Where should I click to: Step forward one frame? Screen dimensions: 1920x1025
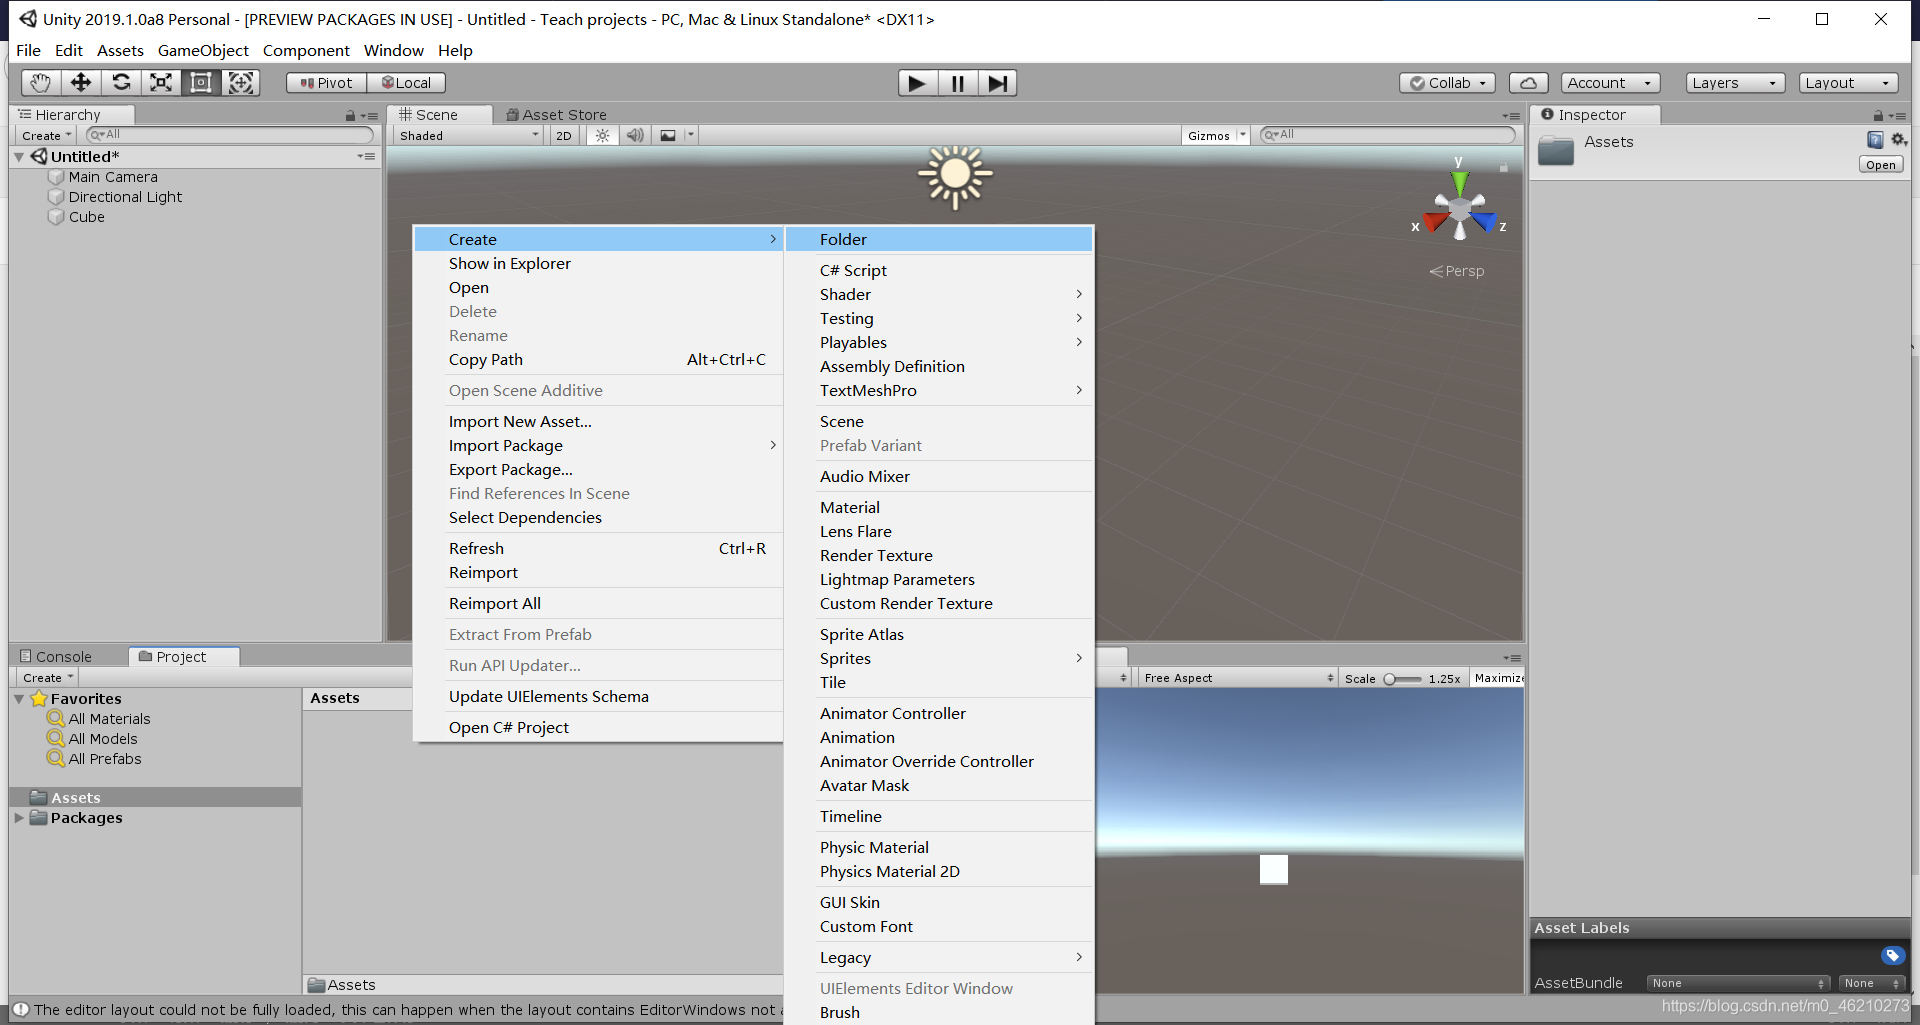point(997,83)
